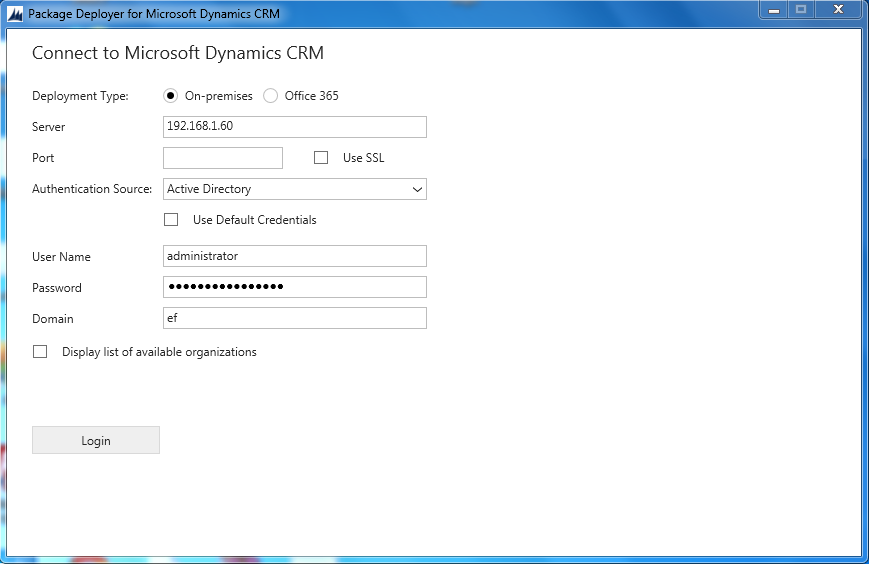
Task: Tick Use Default Credentials checkbox
Action: pos(171,220)
